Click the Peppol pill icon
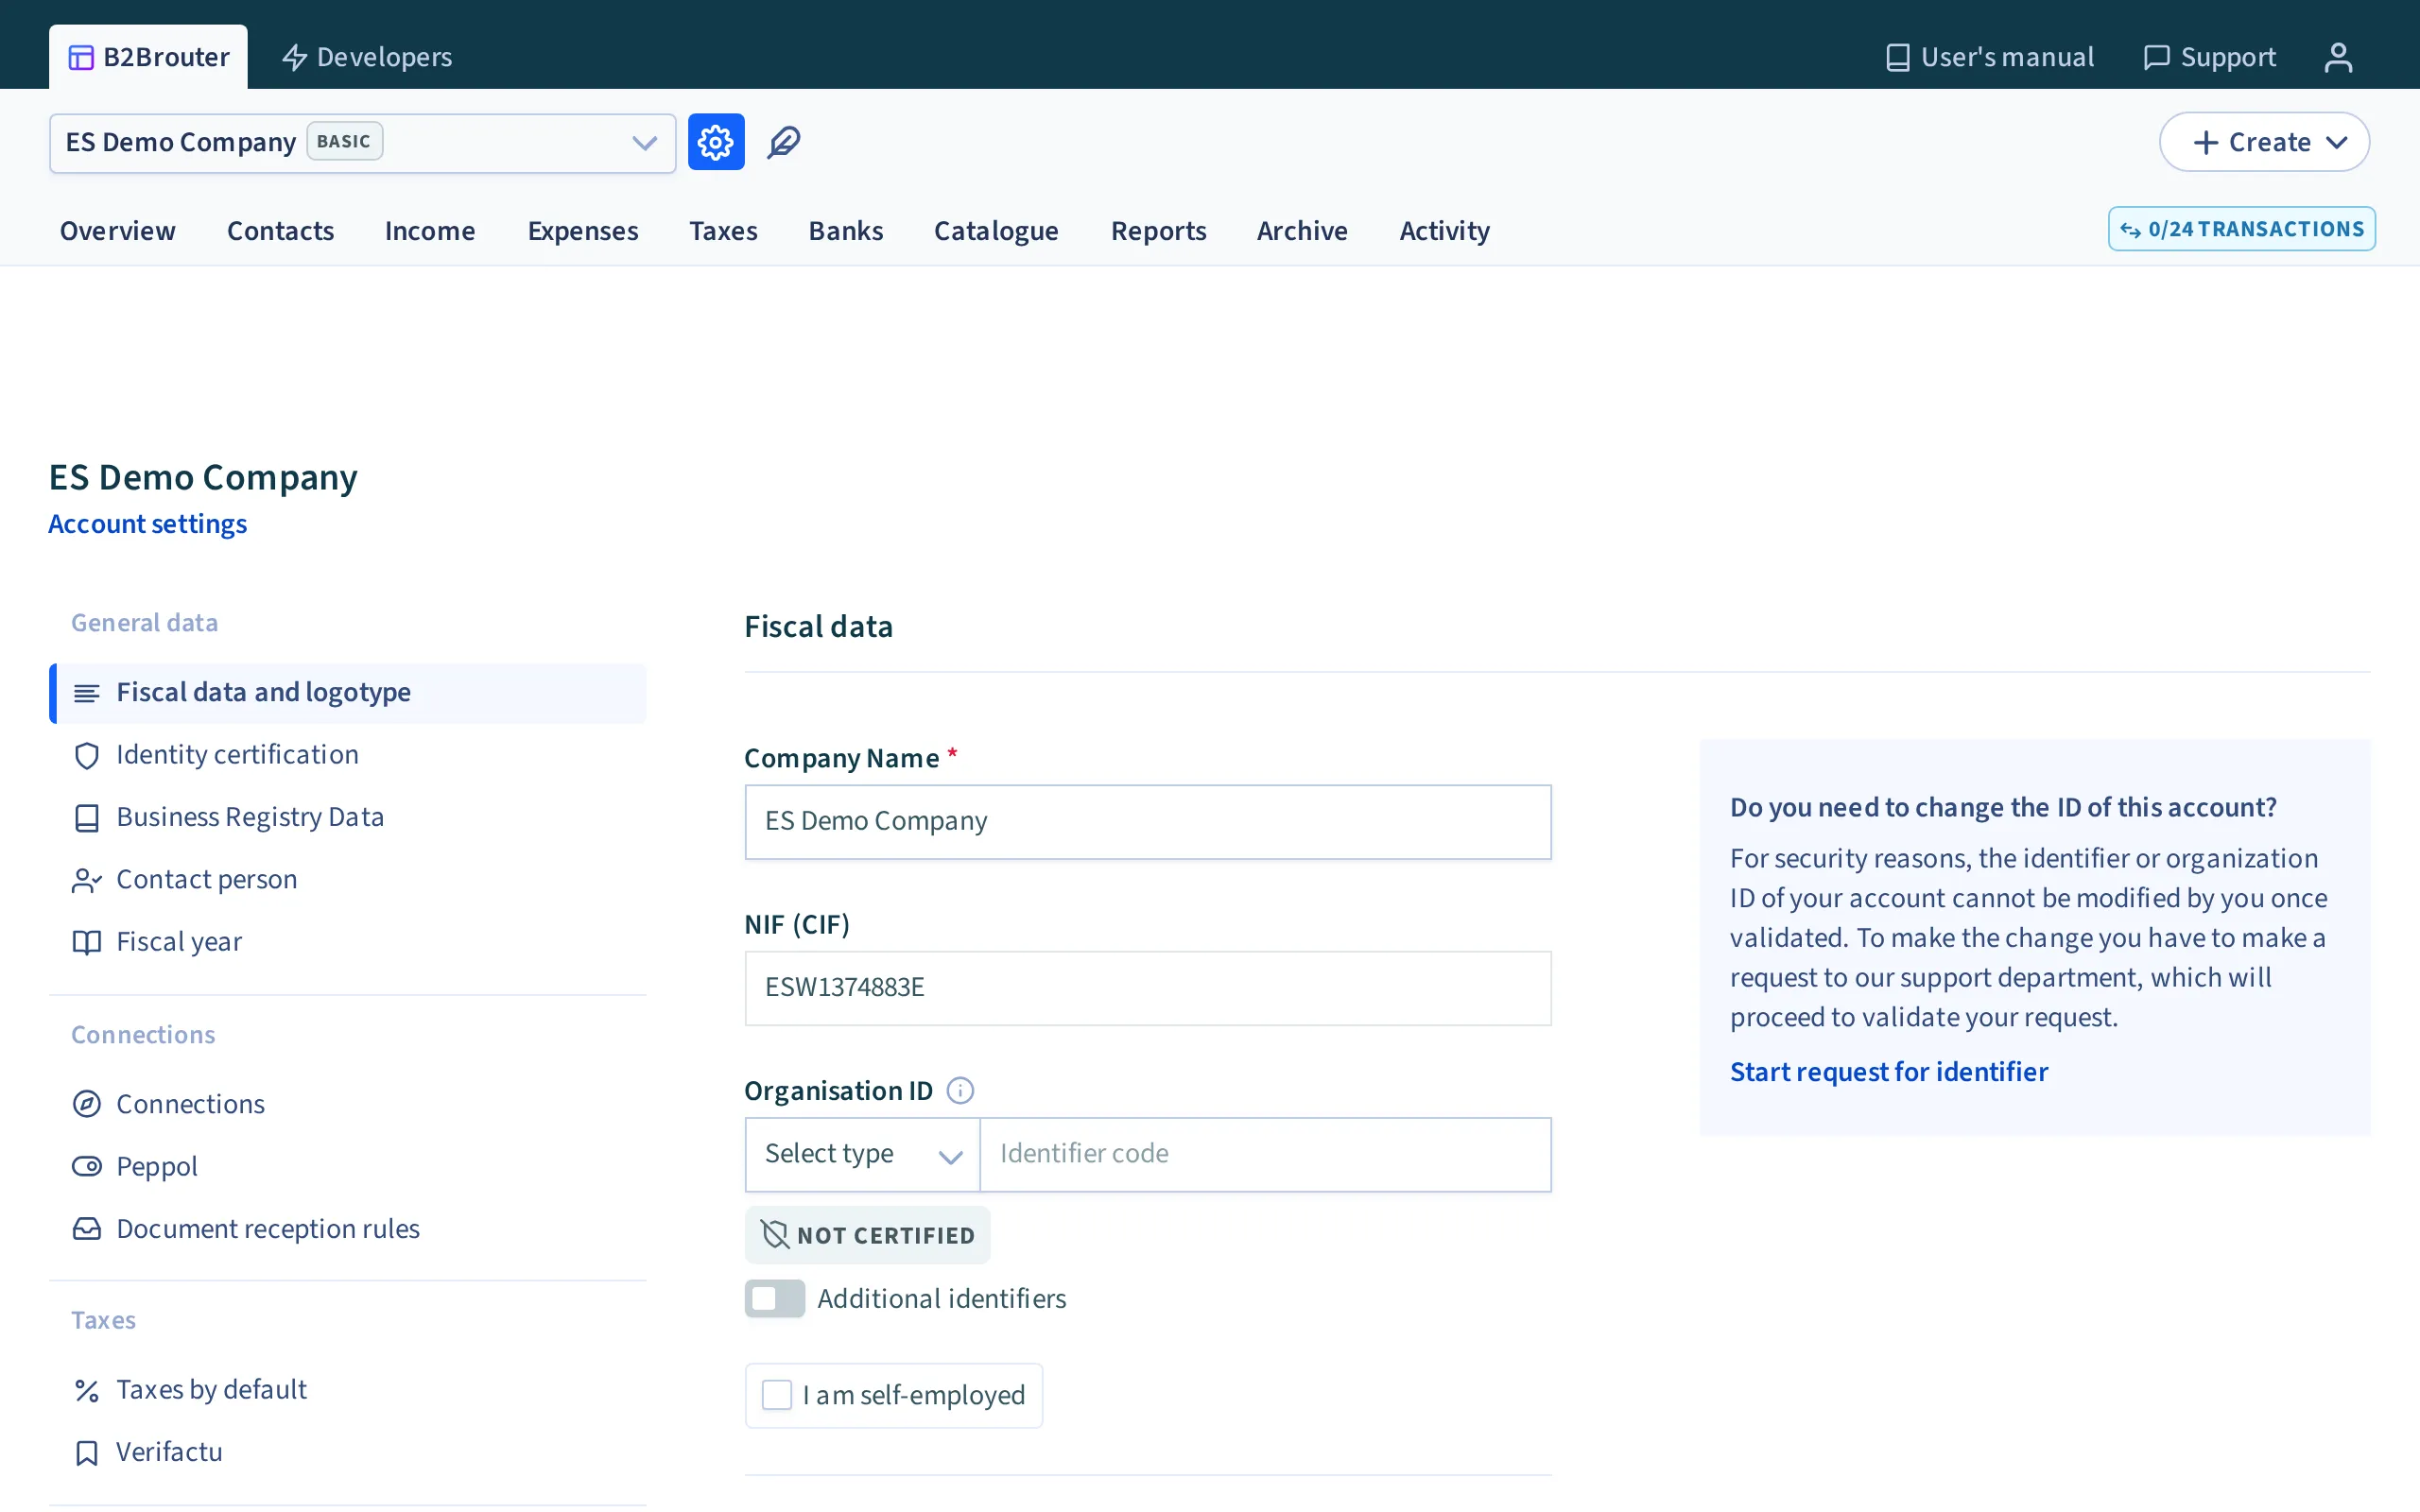Screen dimensions: 2420x1512 click(x=87, y=1166)
